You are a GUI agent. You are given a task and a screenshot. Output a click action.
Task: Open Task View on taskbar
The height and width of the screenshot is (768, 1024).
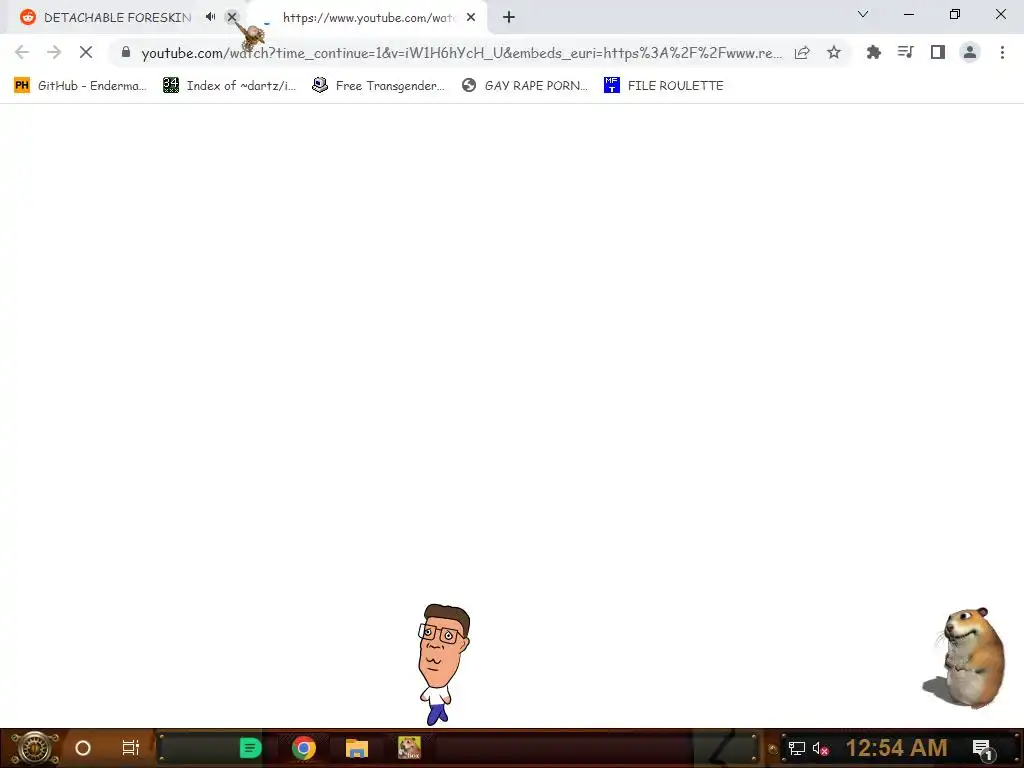point(131,748)
